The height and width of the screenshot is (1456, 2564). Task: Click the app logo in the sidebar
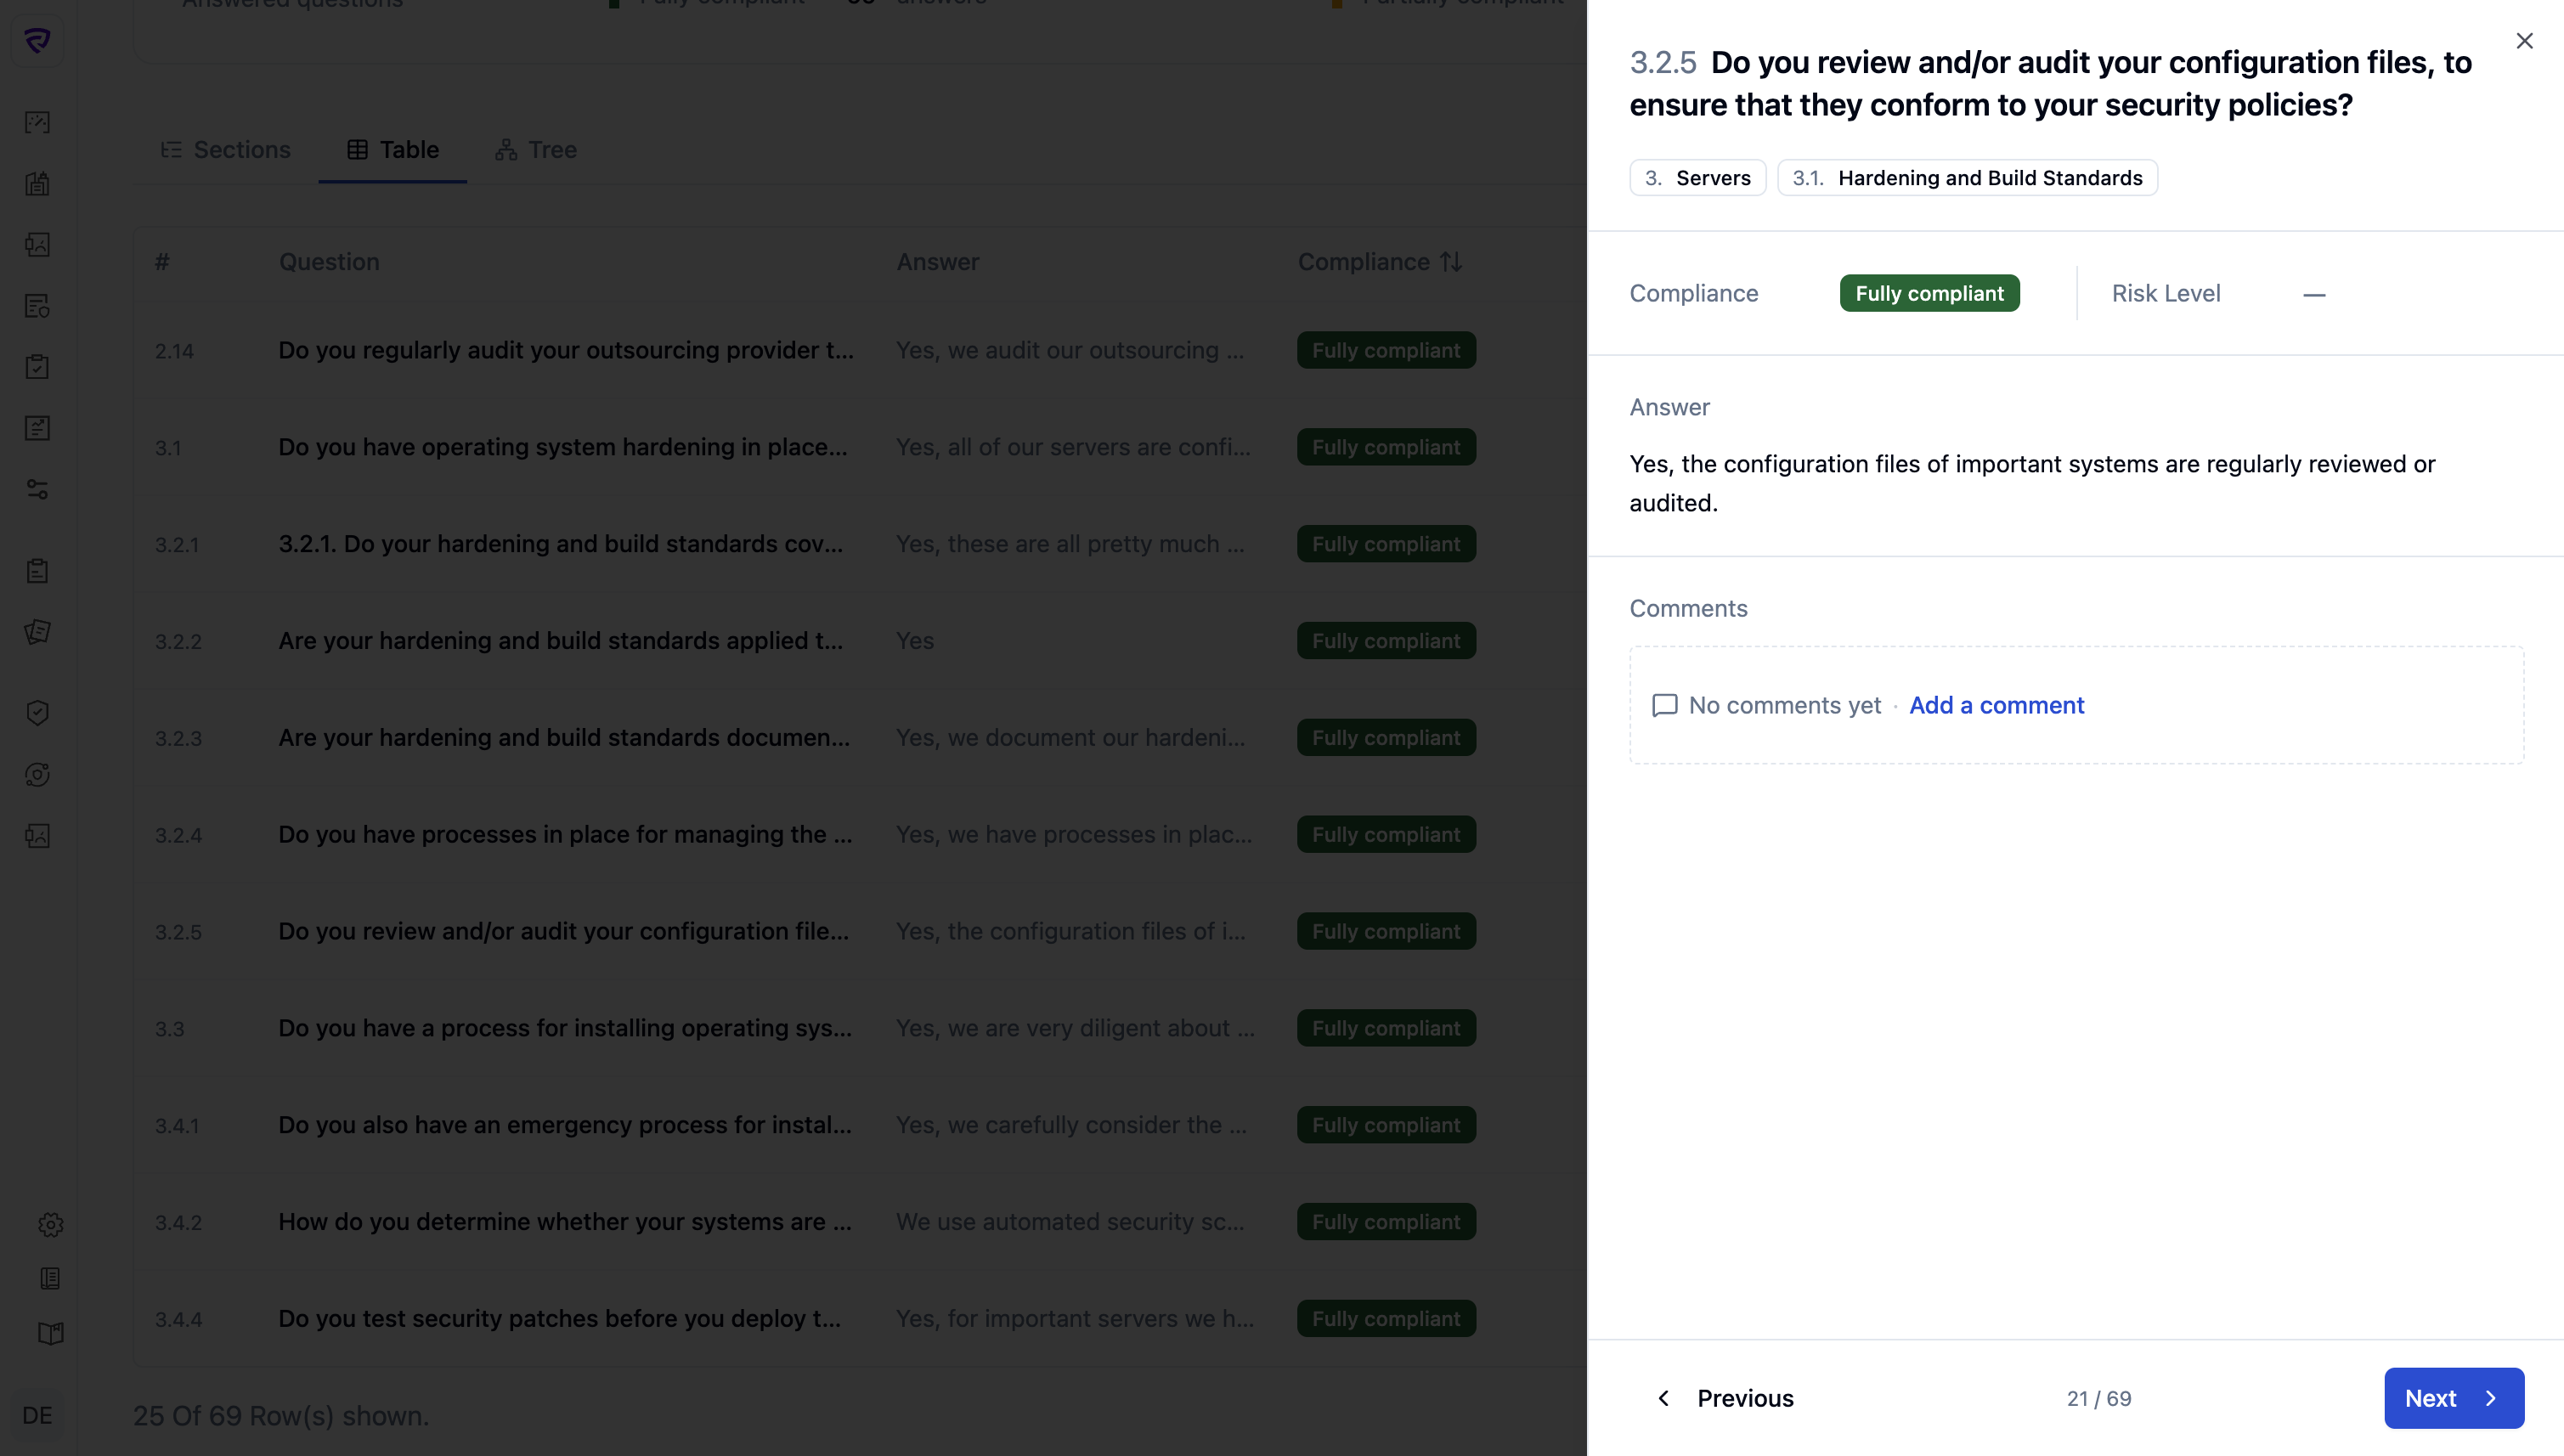pos(37,41)
